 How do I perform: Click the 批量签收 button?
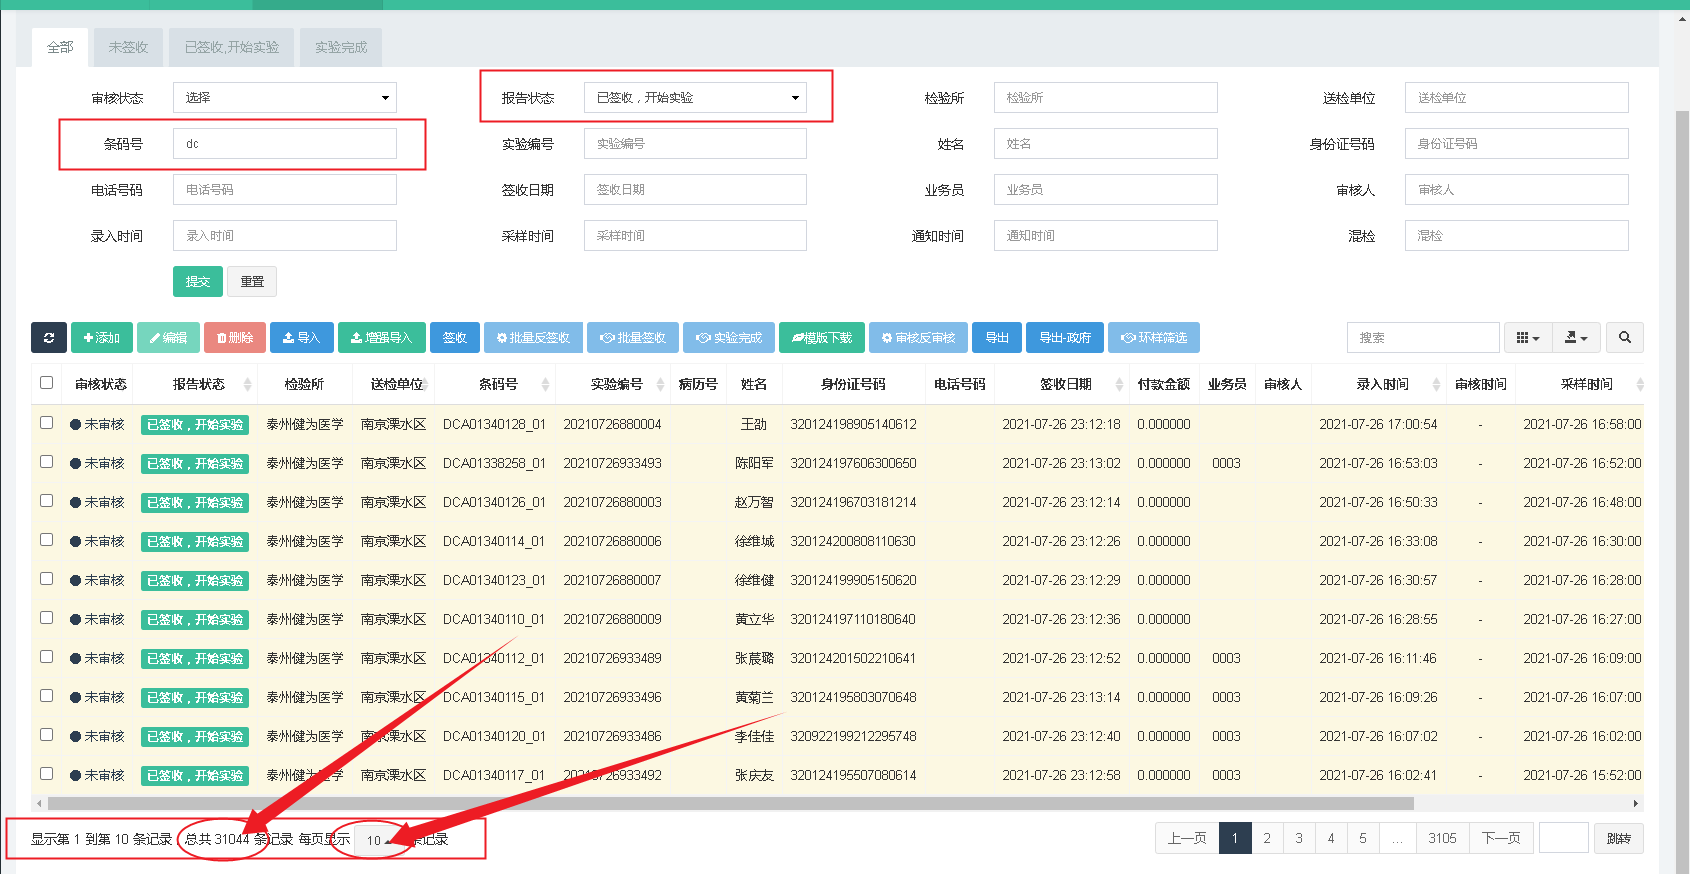pyautogui.click(x=633, y=338)
